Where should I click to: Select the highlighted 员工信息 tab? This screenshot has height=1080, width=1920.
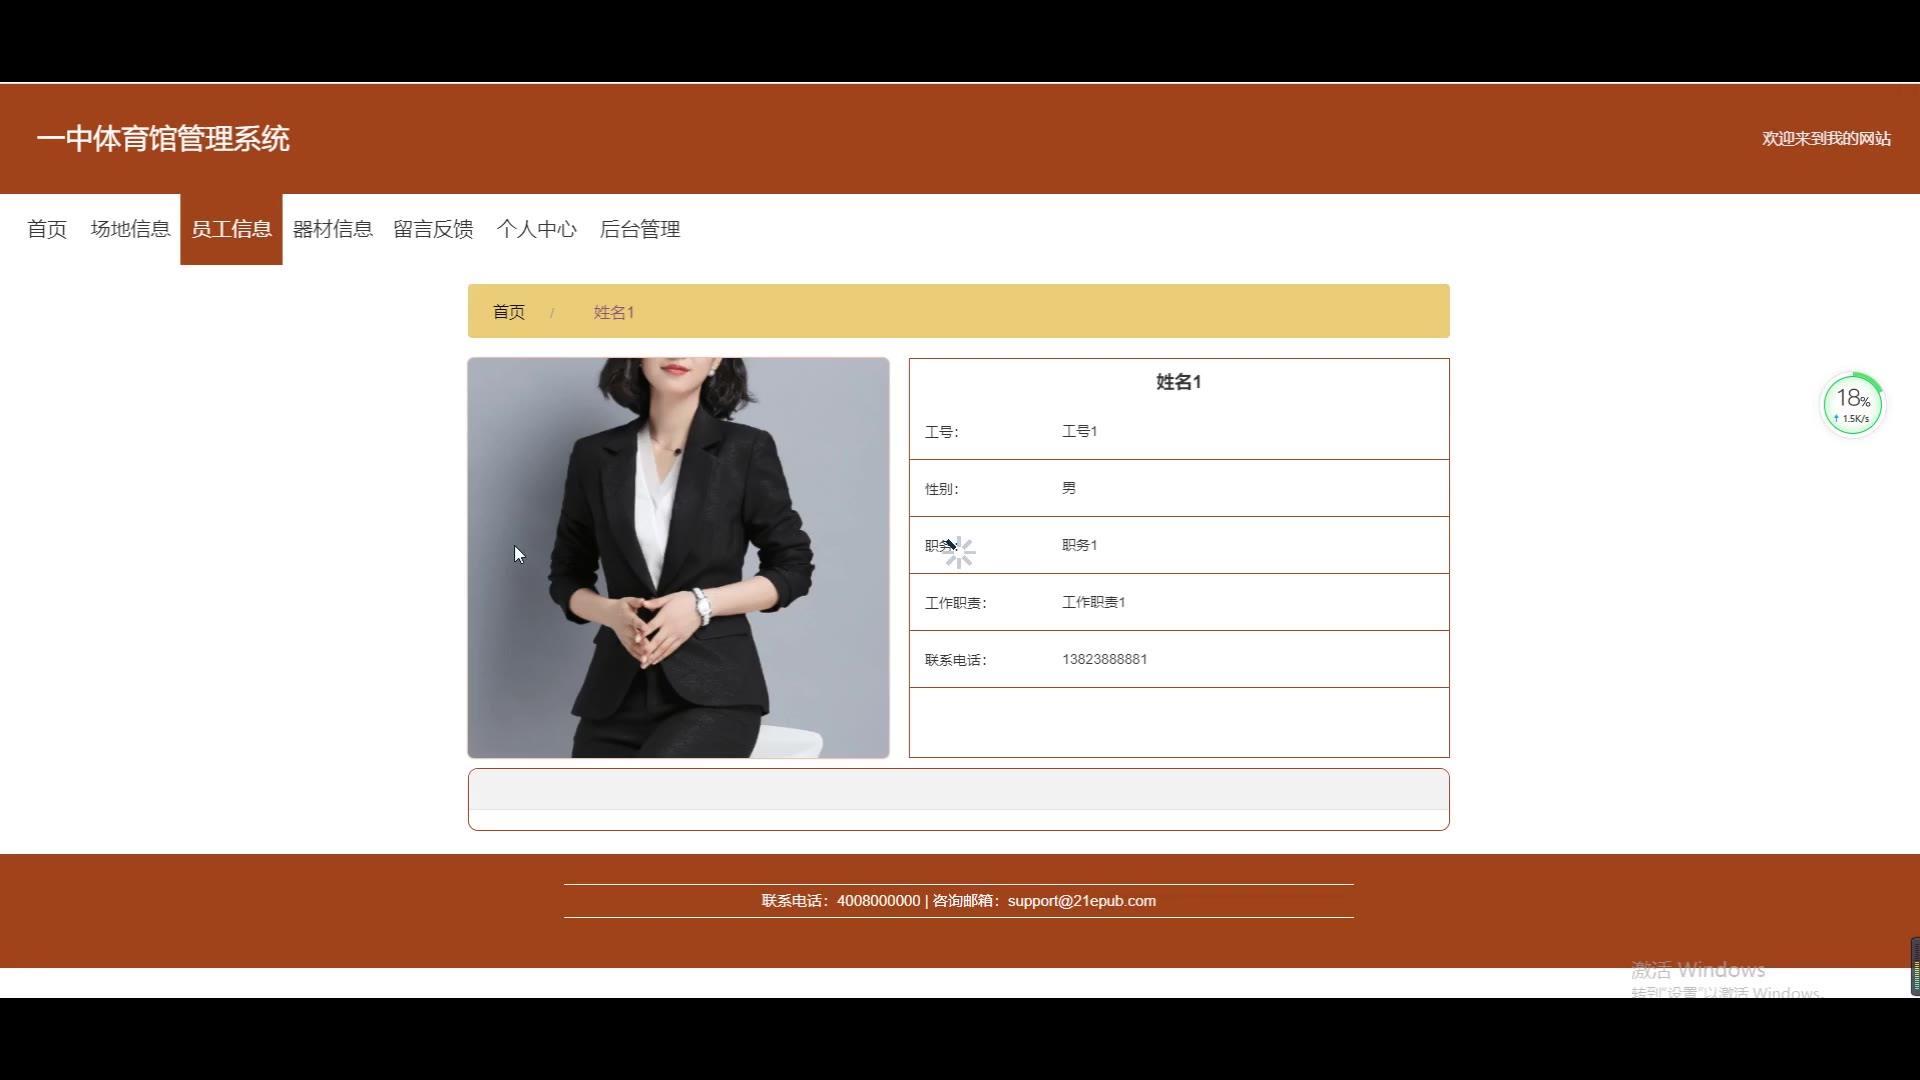[x=231, y=229]
